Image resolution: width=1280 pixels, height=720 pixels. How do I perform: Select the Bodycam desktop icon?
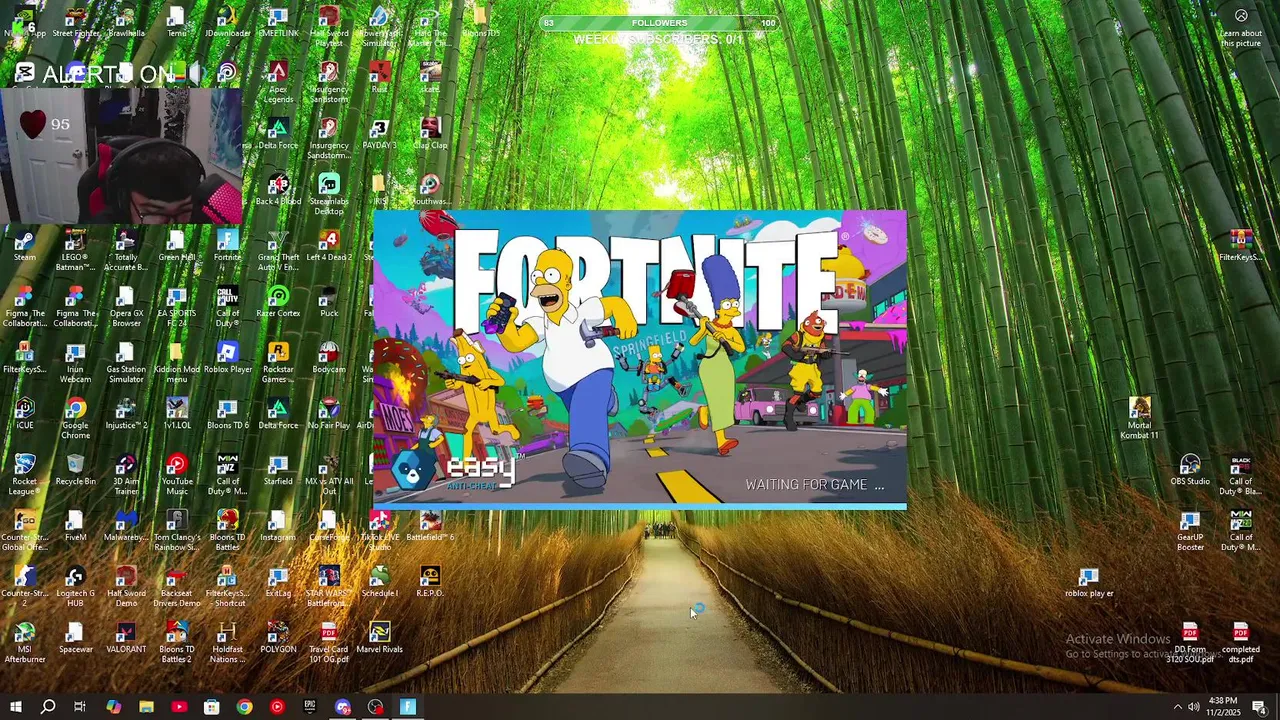pyautogui.click(x=329, y=359)
